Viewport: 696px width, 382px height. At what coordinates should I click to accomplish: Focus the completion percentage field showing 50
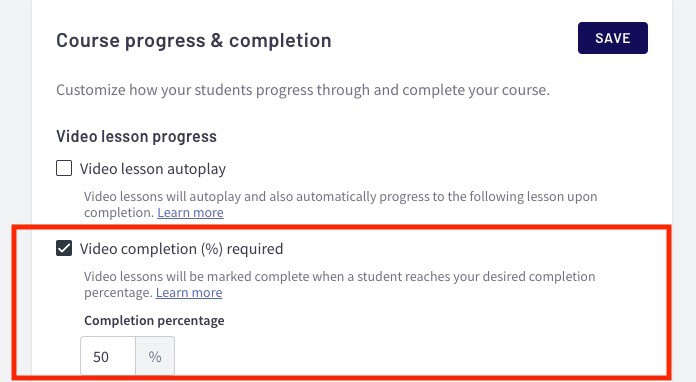click(x=108, y=356)
